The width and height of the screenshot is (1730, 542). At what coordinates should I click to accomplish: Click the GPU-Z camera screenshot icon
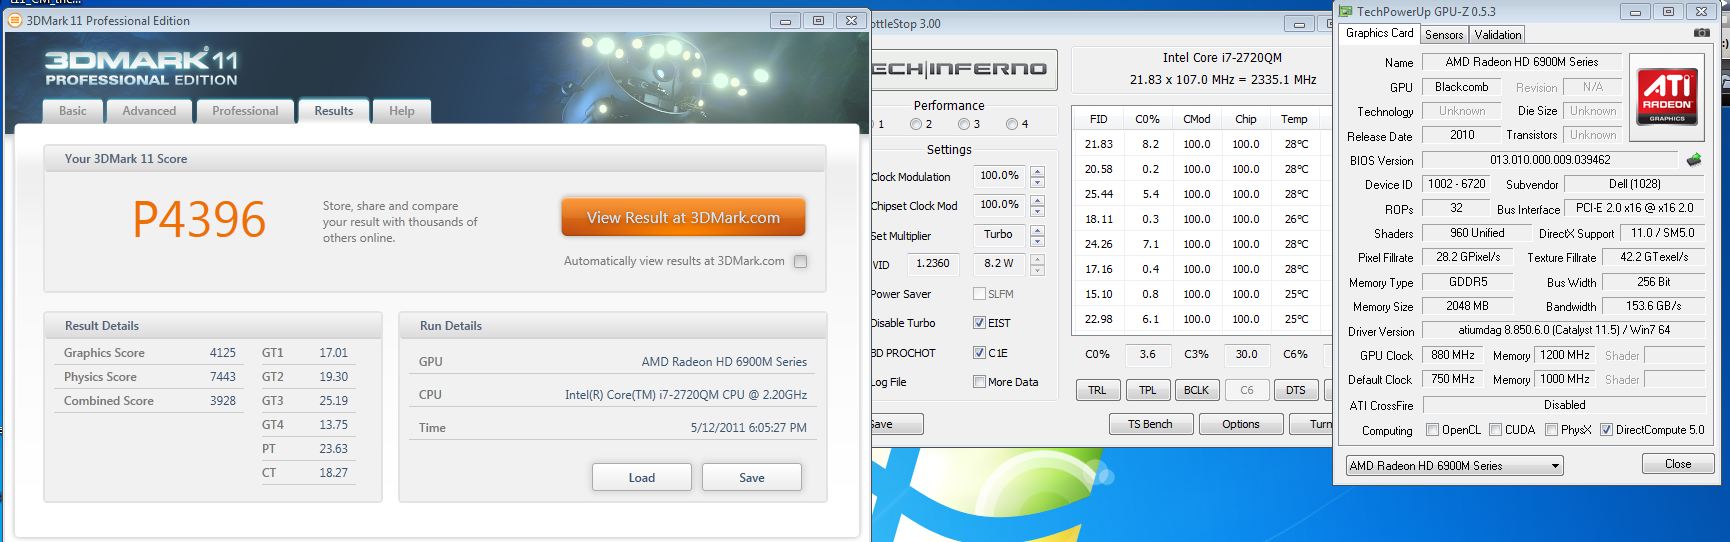1701,33
